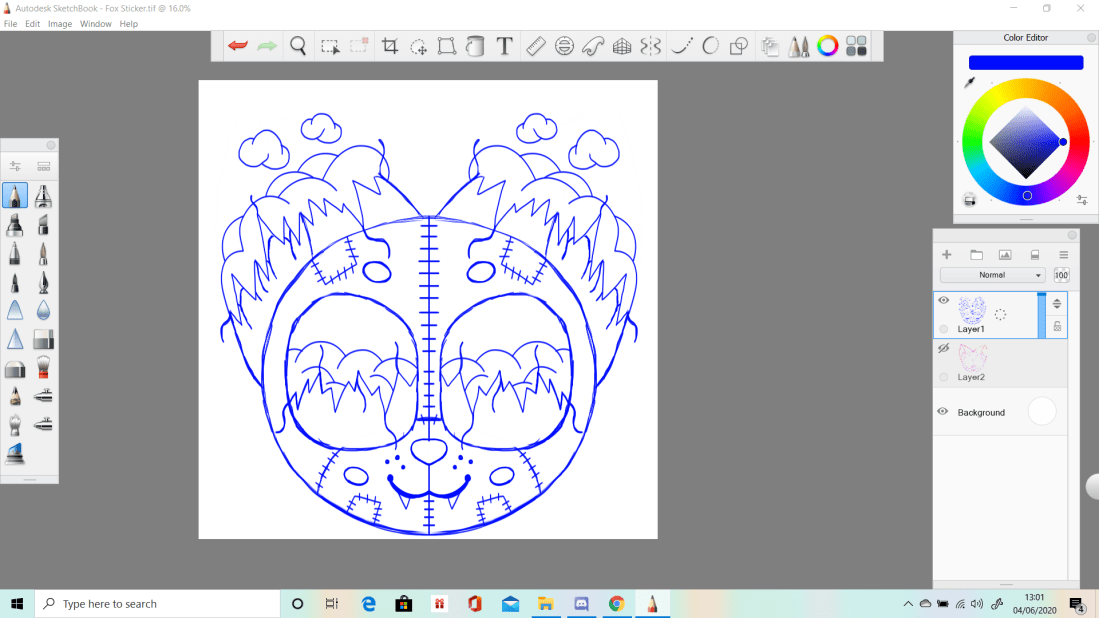Select the Flood Fill bucket tool

tap(476, 46)
